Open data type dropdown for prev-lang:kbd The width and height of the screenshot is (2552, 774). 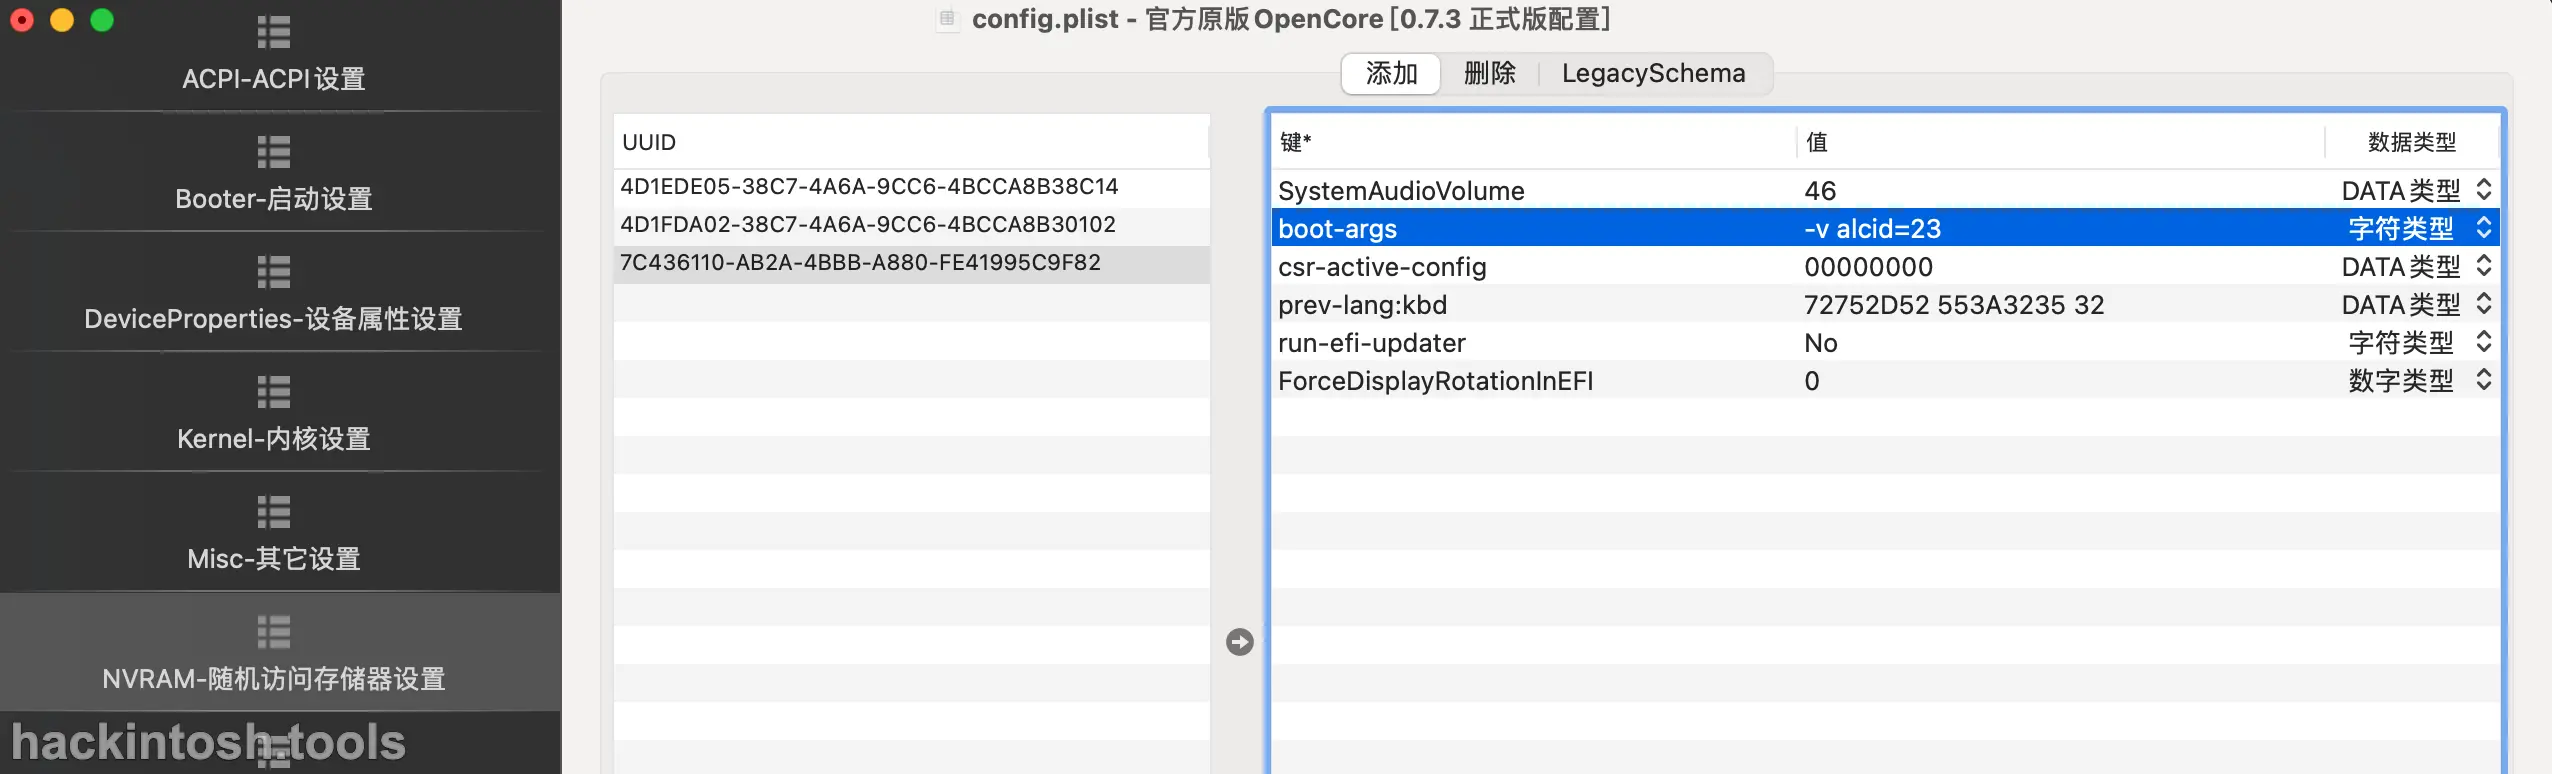[x=2483, y=304]
